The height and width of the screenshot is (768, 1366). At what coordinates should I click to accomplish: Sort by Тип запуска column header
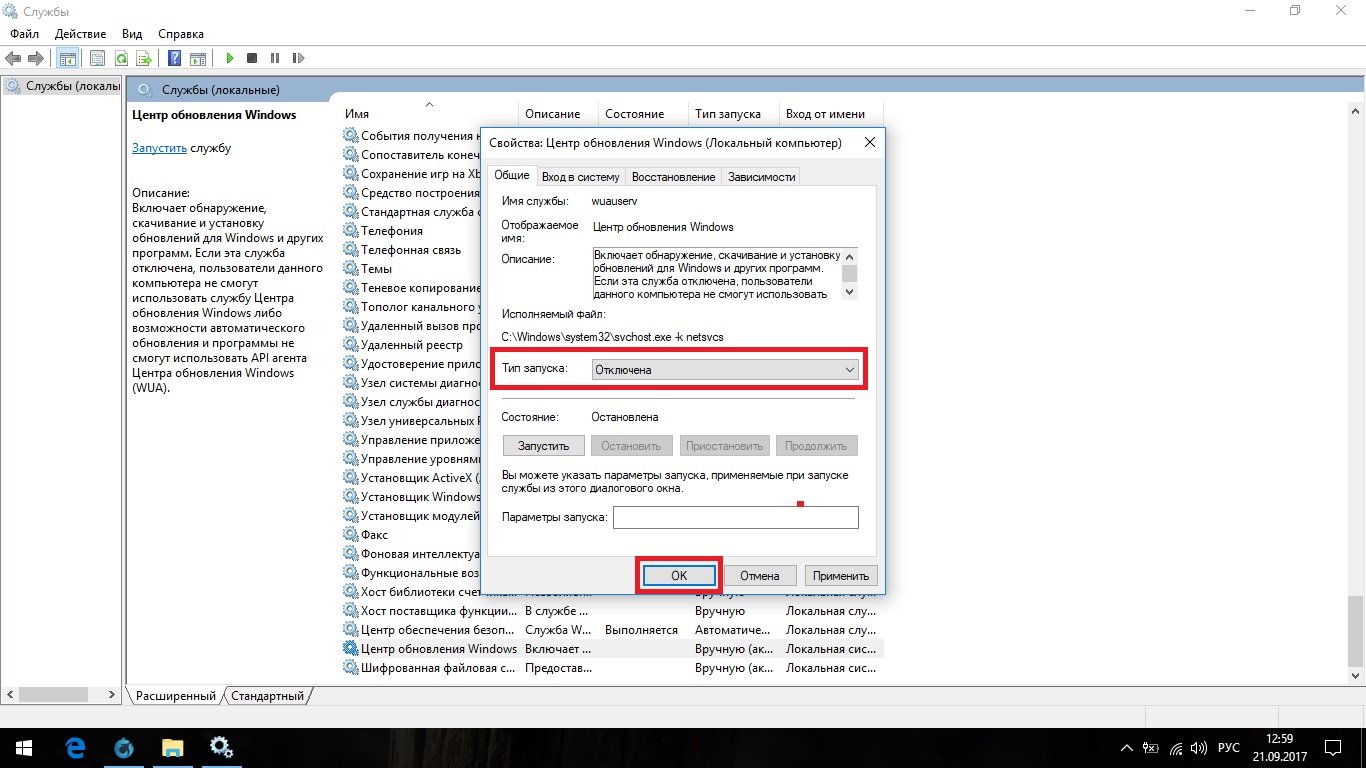[x=734, y=114]
